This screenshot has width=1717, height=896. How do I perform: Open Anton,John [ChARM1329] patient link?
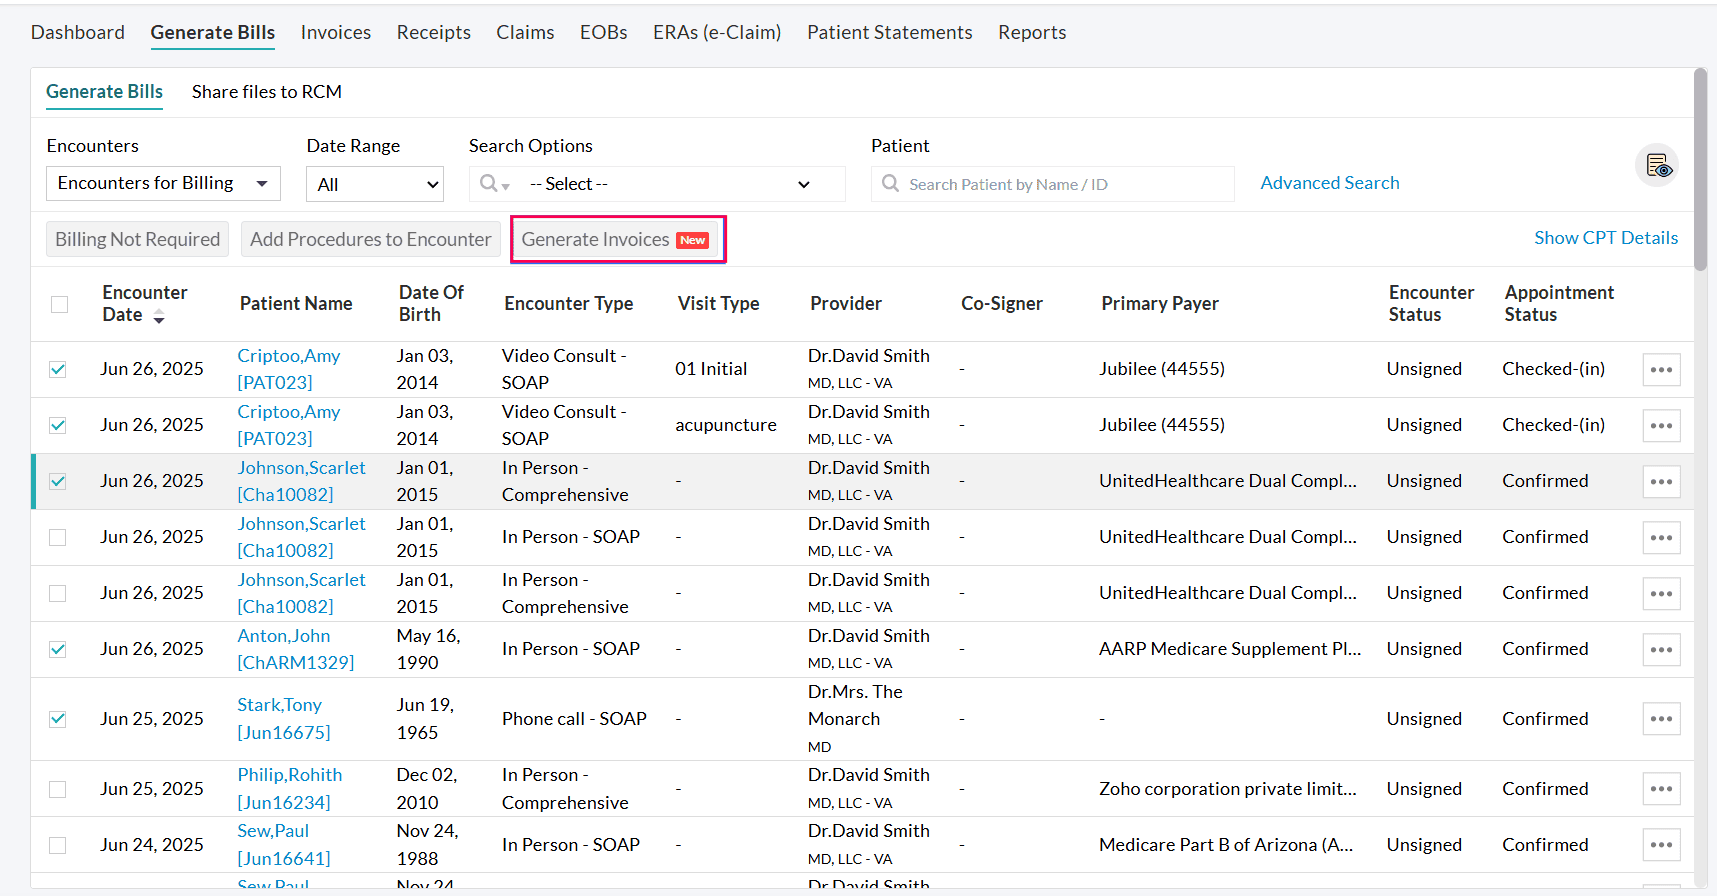tap(296, 649)
